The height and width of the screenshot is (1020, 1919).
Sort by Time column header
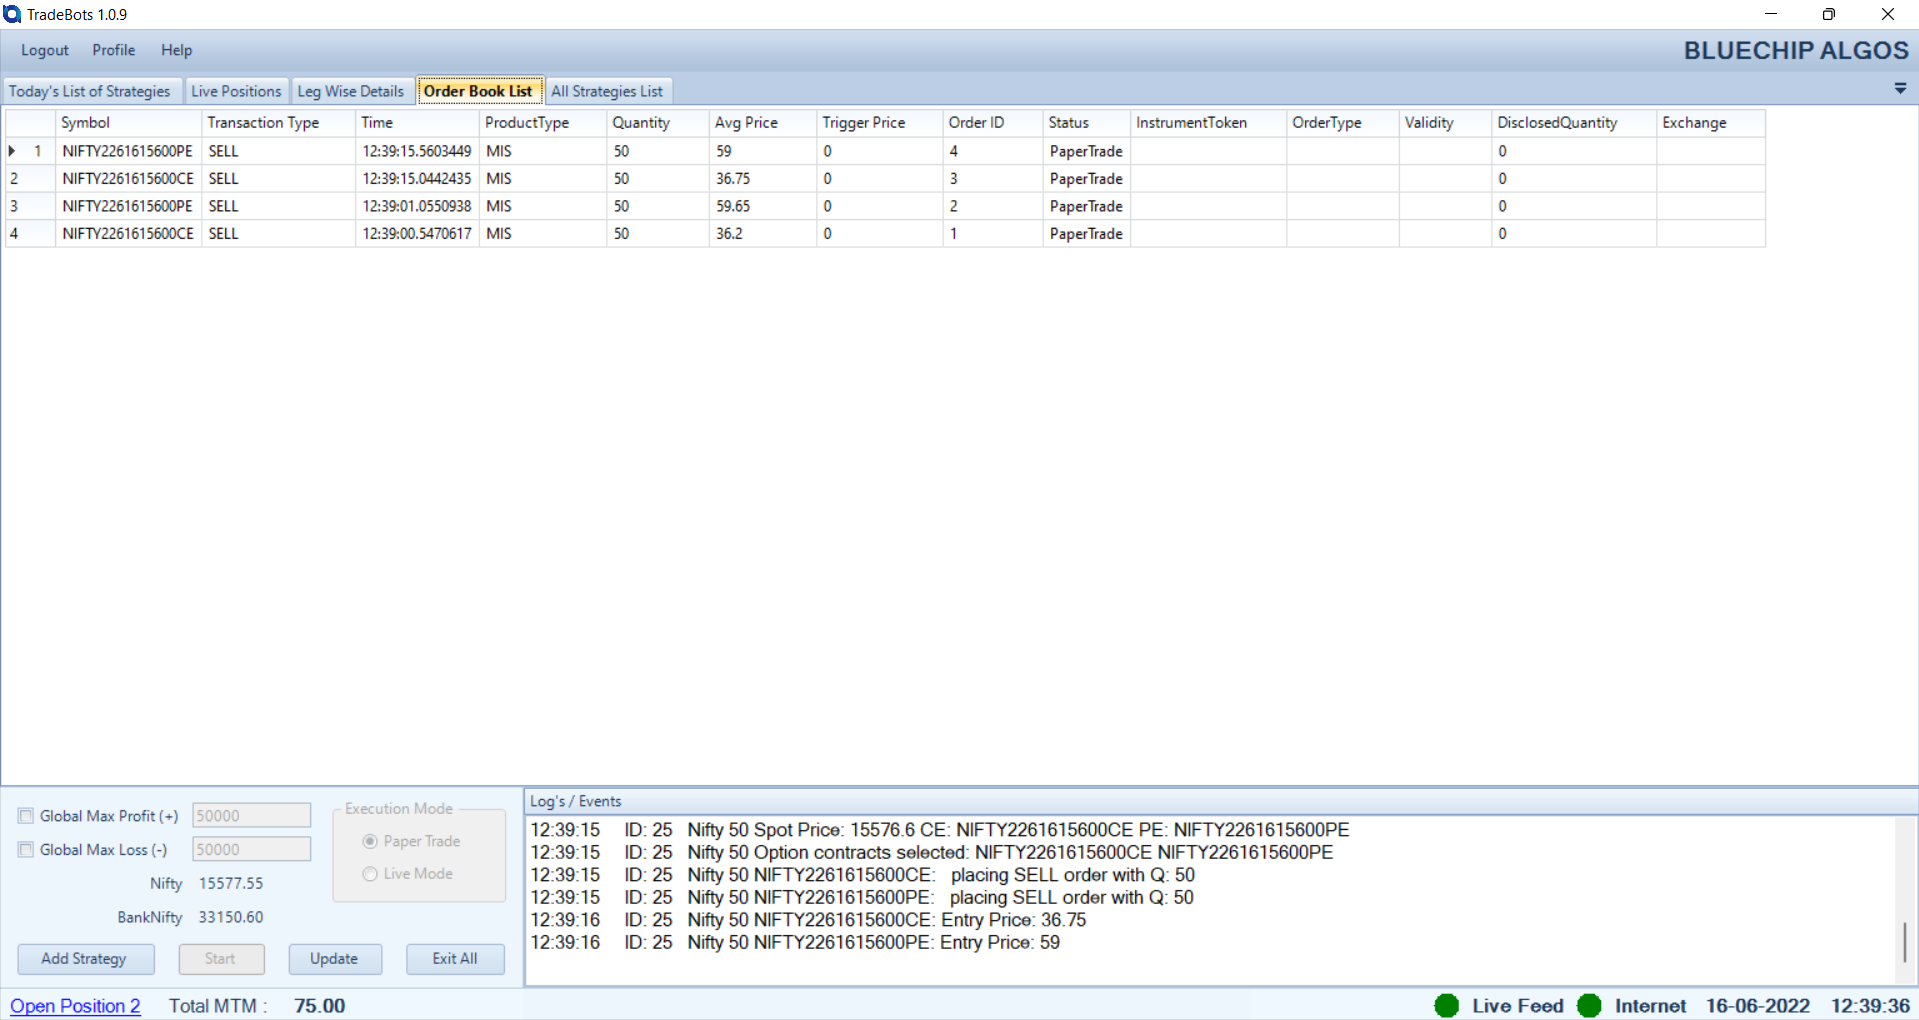coord(417,123)
